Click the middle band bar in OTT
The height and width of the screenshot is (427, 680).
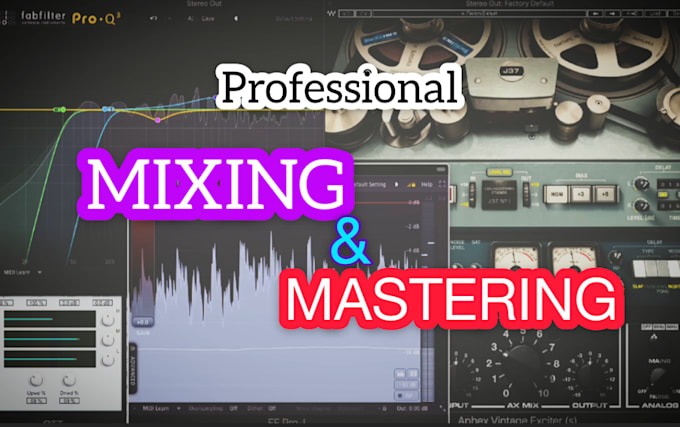50,339
